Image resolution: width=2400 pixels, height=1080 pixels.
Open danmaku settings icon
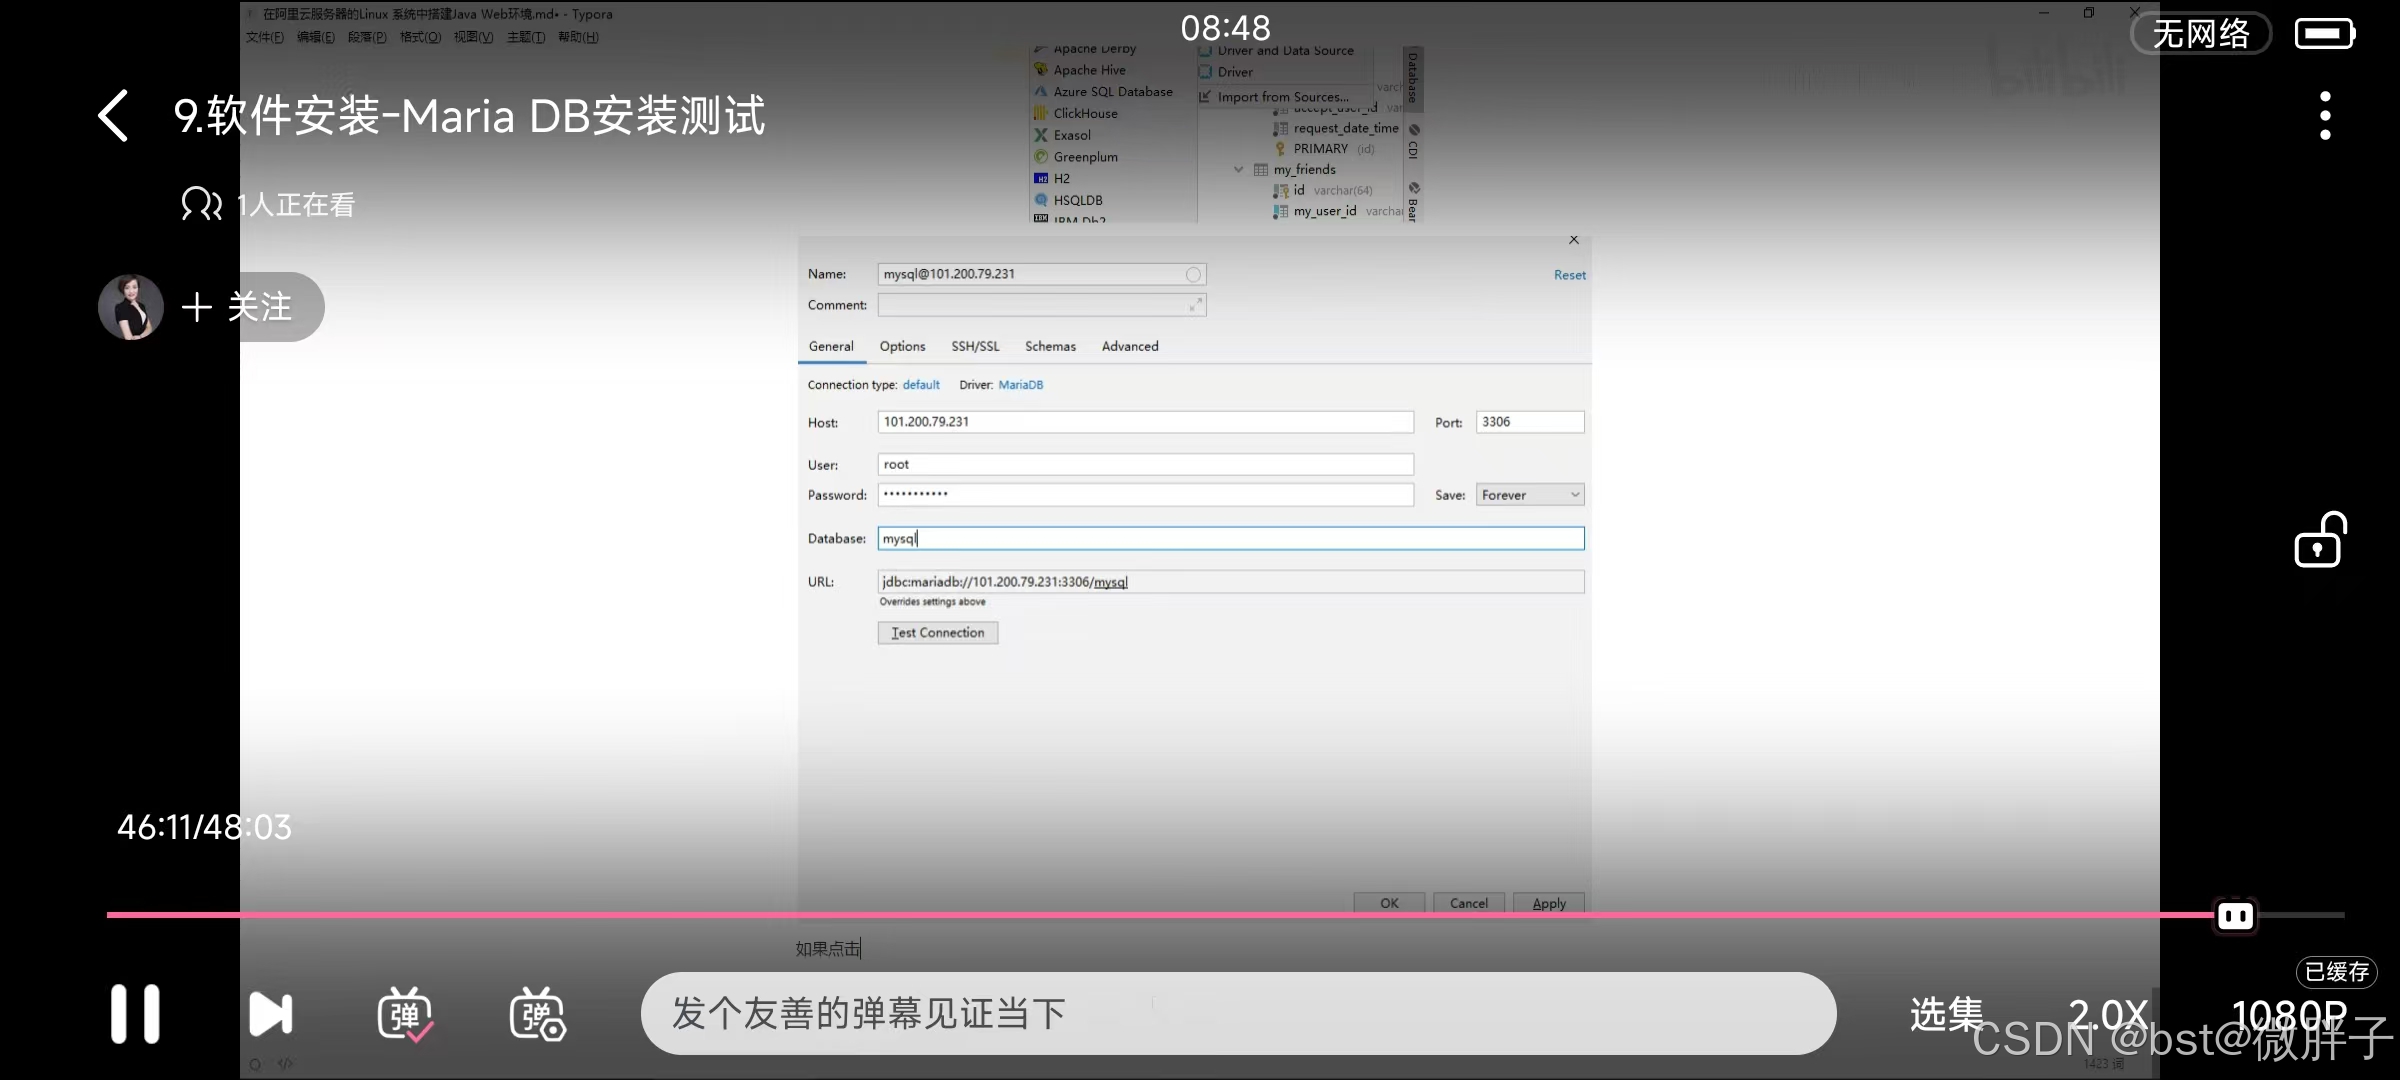[537, 1016]
